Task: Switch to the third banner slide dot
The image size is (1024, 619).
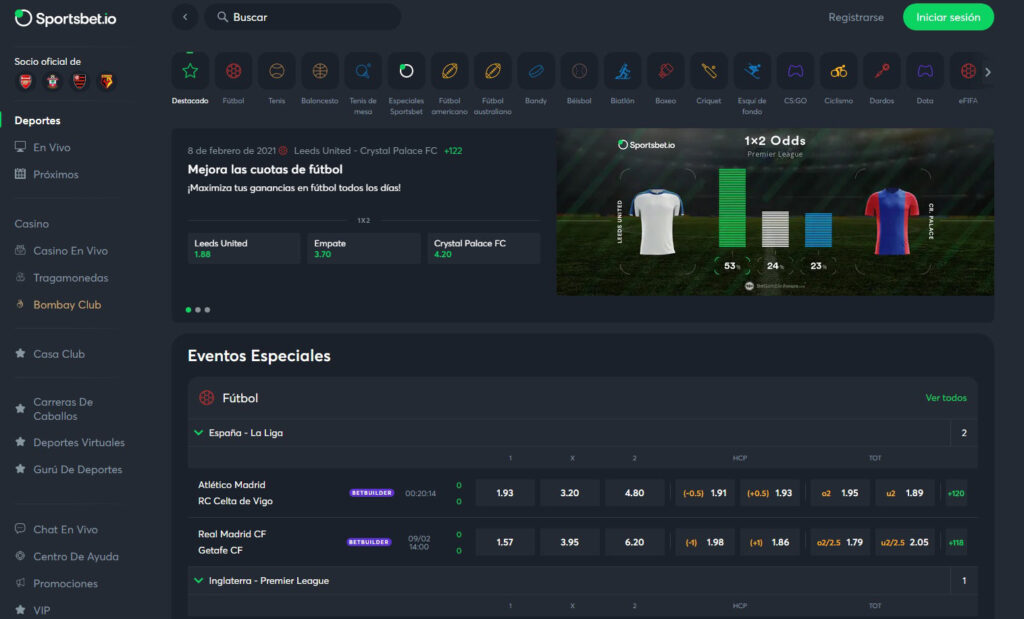Action: coord(207,310)
